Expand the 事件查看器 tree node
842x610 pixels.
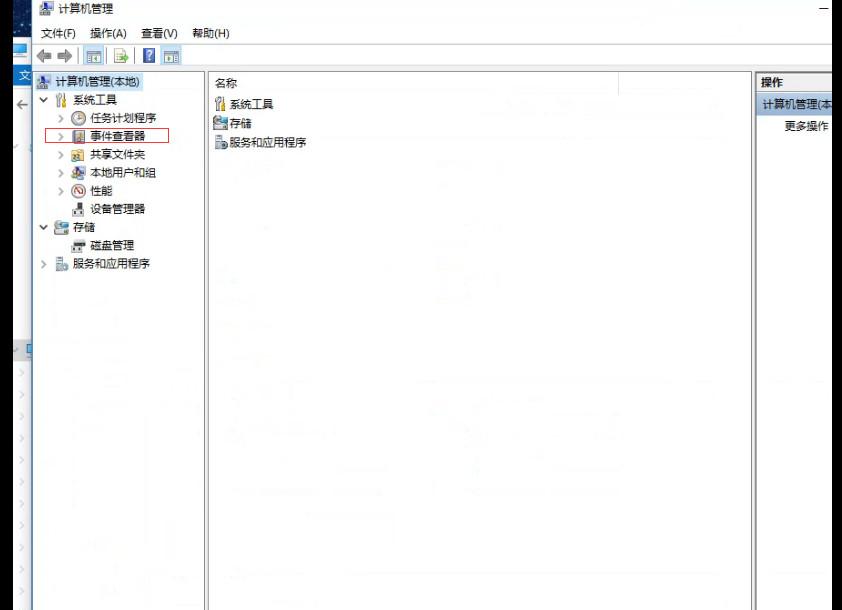tap(61, 136)
